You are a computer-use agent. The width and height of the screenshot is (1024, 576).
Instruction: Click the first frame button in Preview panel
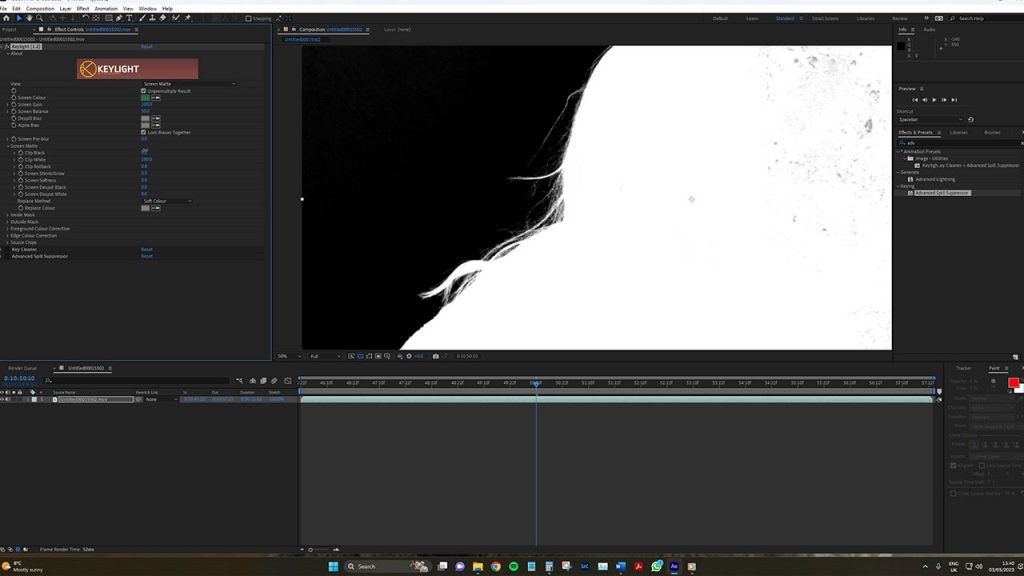[915, 100]
